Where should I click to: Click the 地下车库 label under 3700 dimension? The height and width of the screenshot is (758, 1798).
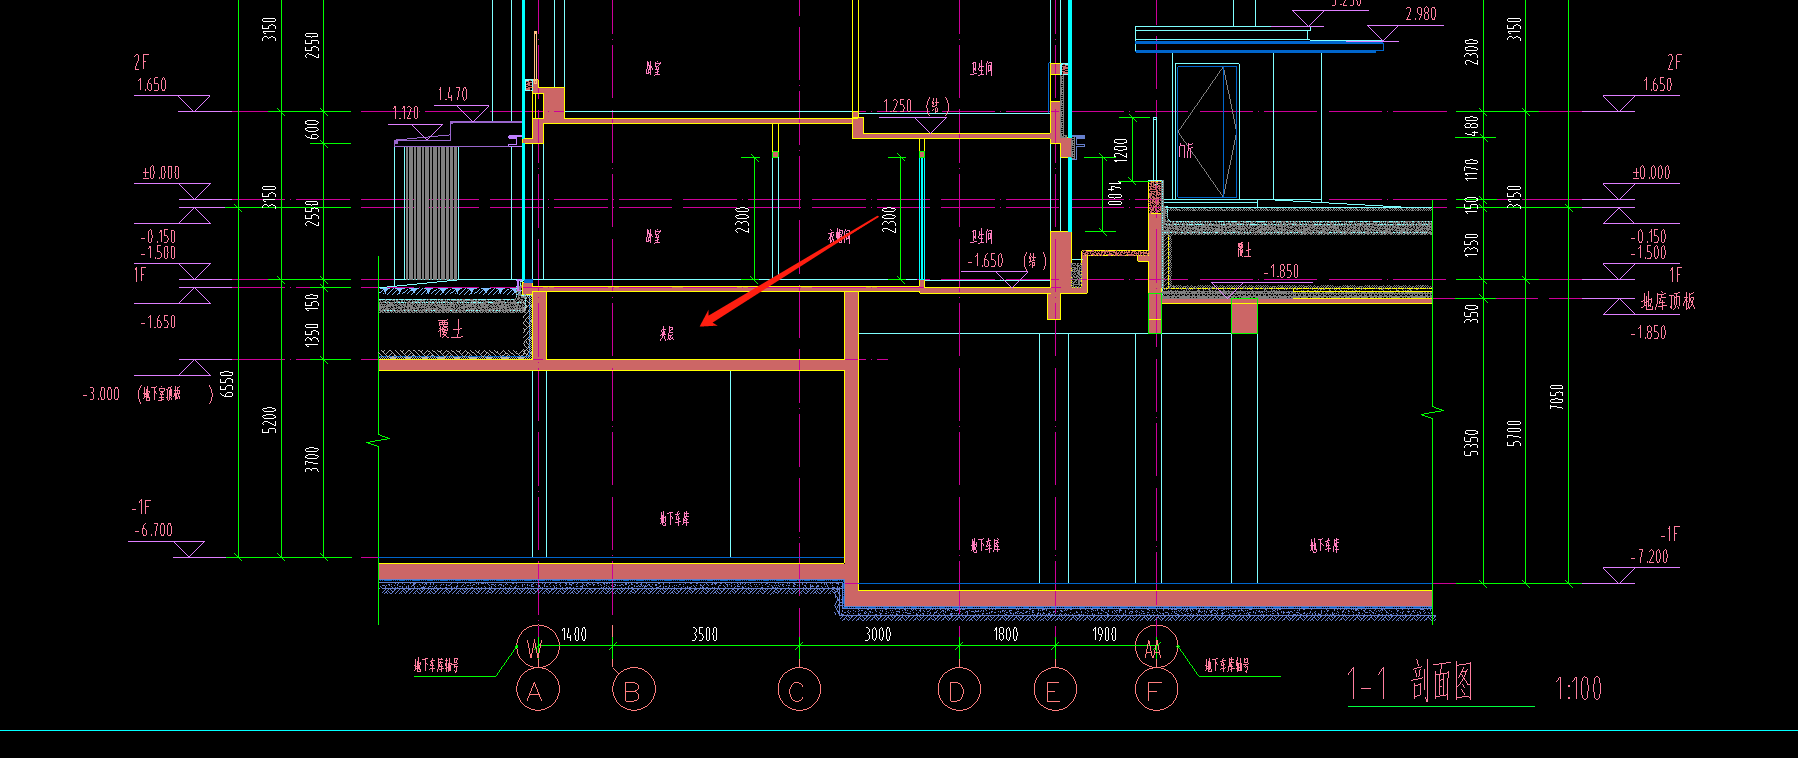point(674,518)
